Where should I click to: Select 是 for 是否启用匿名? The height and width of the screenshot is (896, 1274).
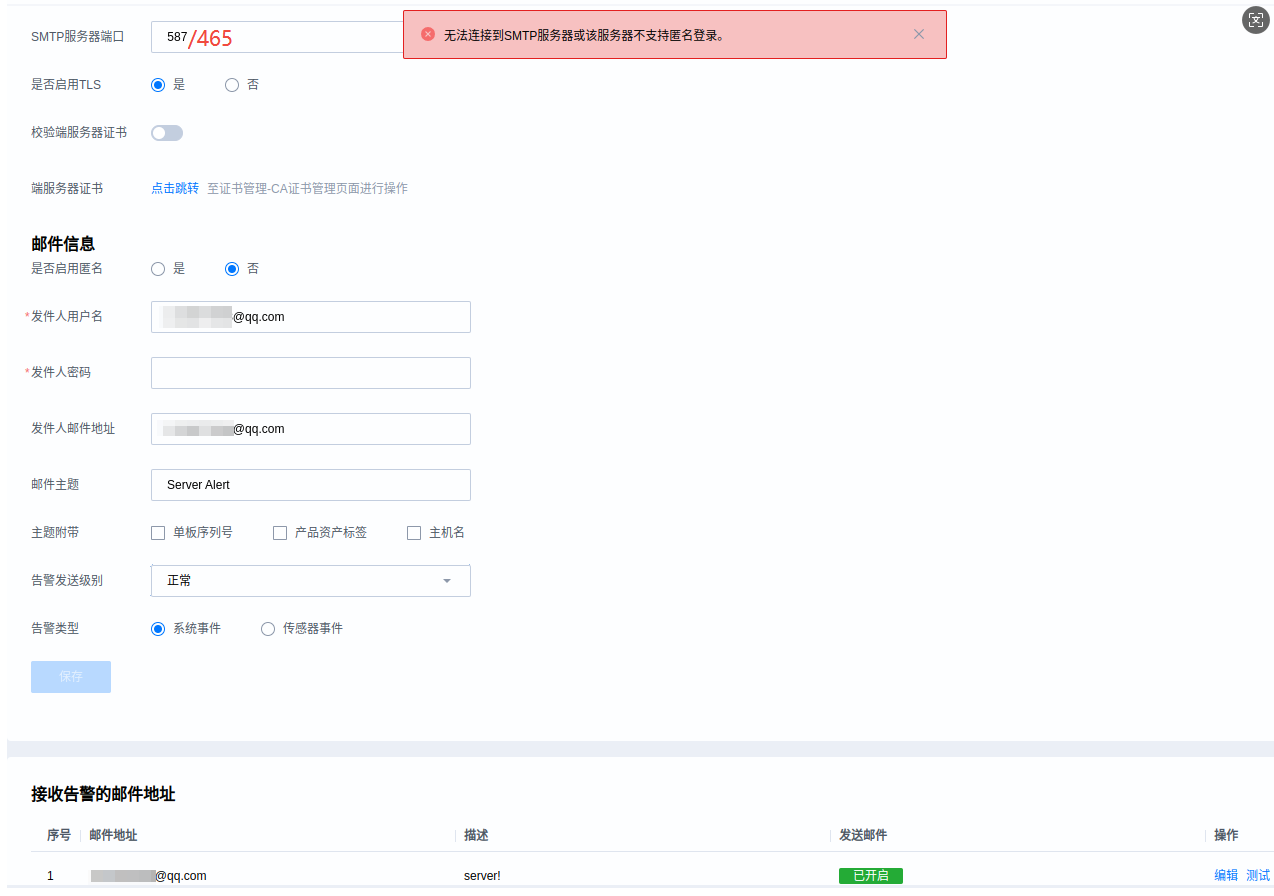158,269
